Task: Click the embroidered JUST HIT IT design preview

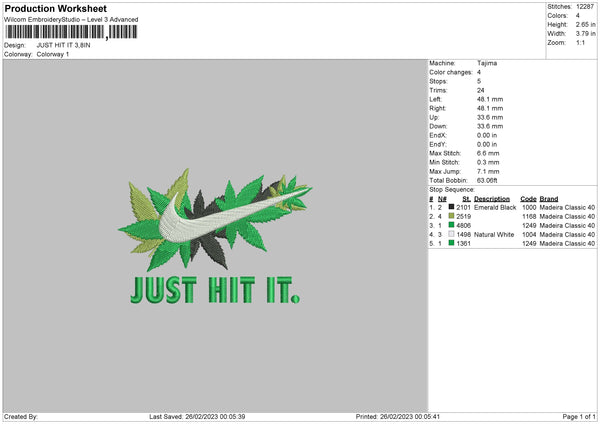Action: (x=215, y=236)
